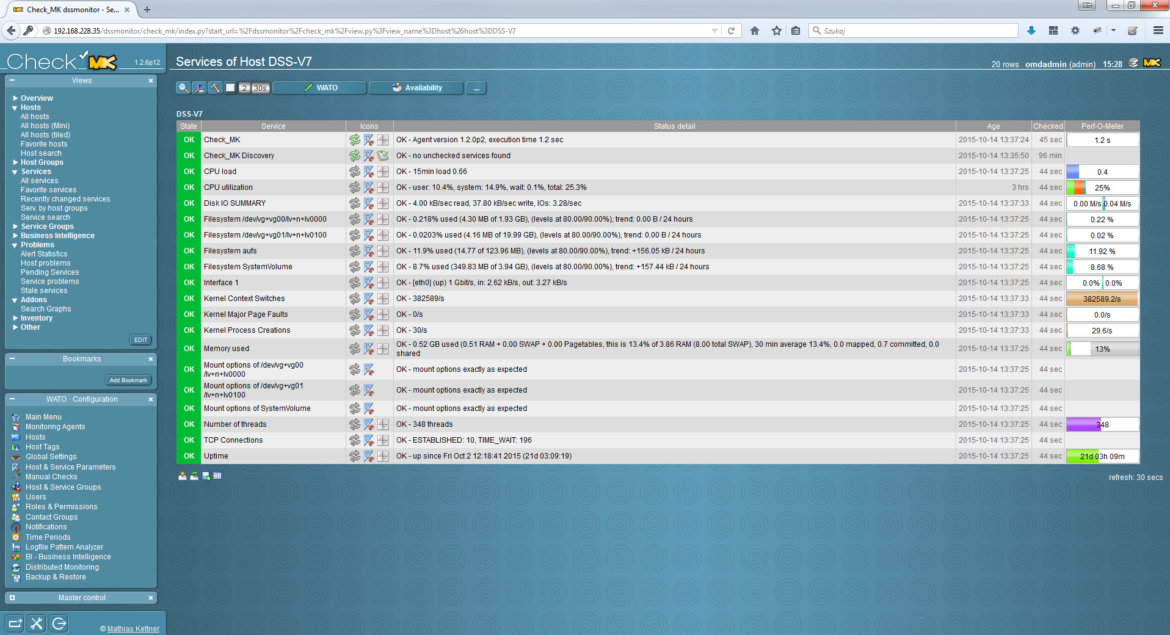Toggle the two-column layout button
Viewport: 1170px width, 635px height.
click(x=245, y=87)
